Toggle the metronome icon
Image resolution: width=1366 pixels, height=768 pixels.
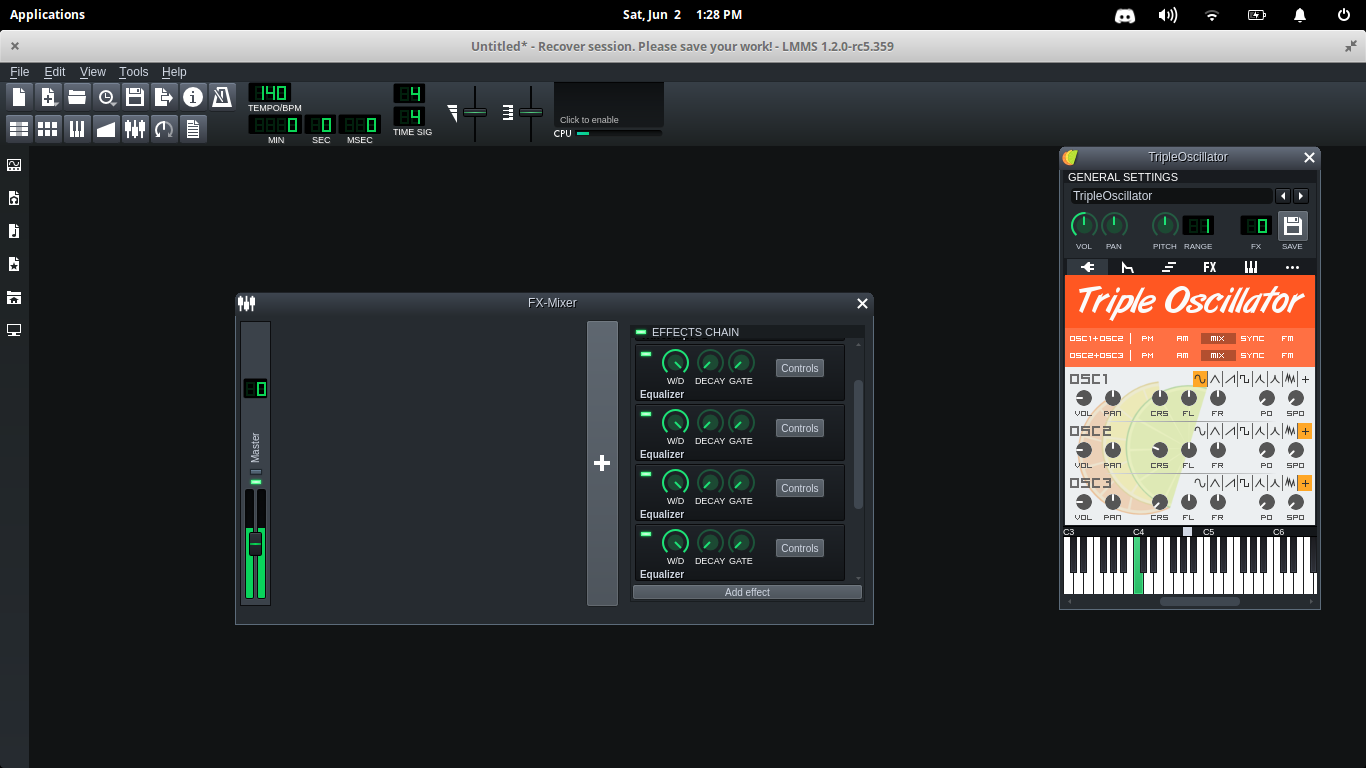click(x=222, y=97)
